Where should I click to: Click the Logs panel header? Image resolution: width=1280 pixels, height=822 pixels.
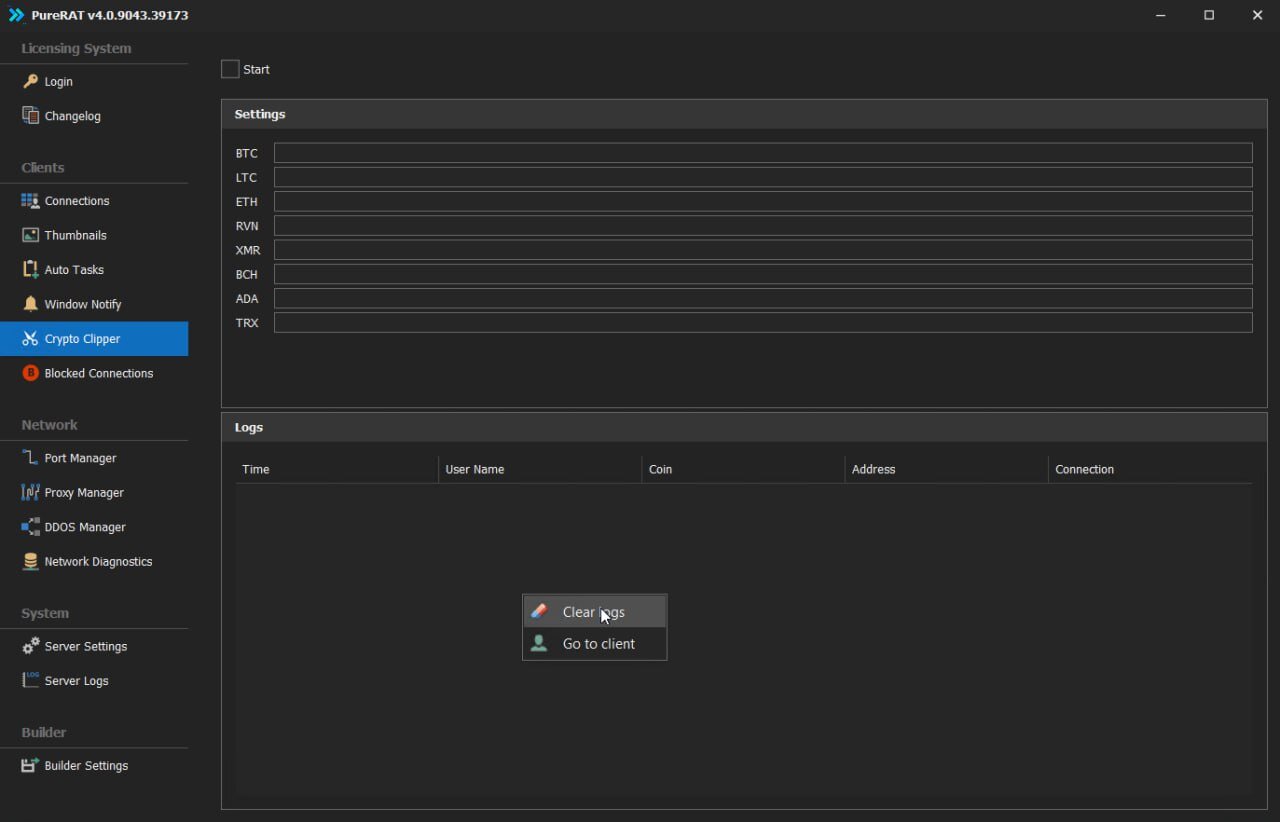click(x=744, y=427)
